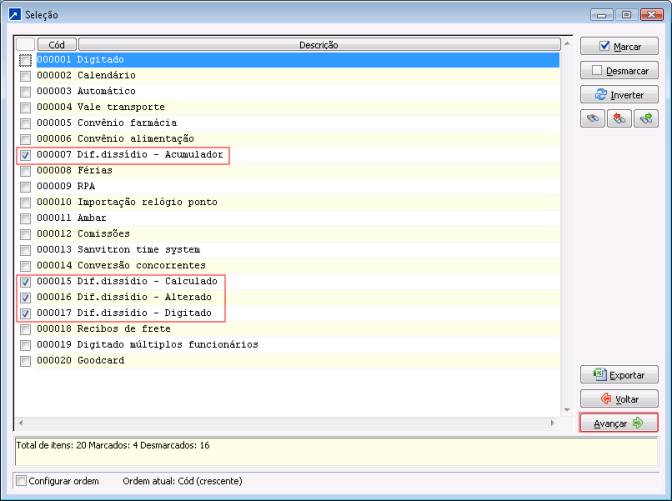Check the 000020 Goodcard checkbox

click(25, 361)
